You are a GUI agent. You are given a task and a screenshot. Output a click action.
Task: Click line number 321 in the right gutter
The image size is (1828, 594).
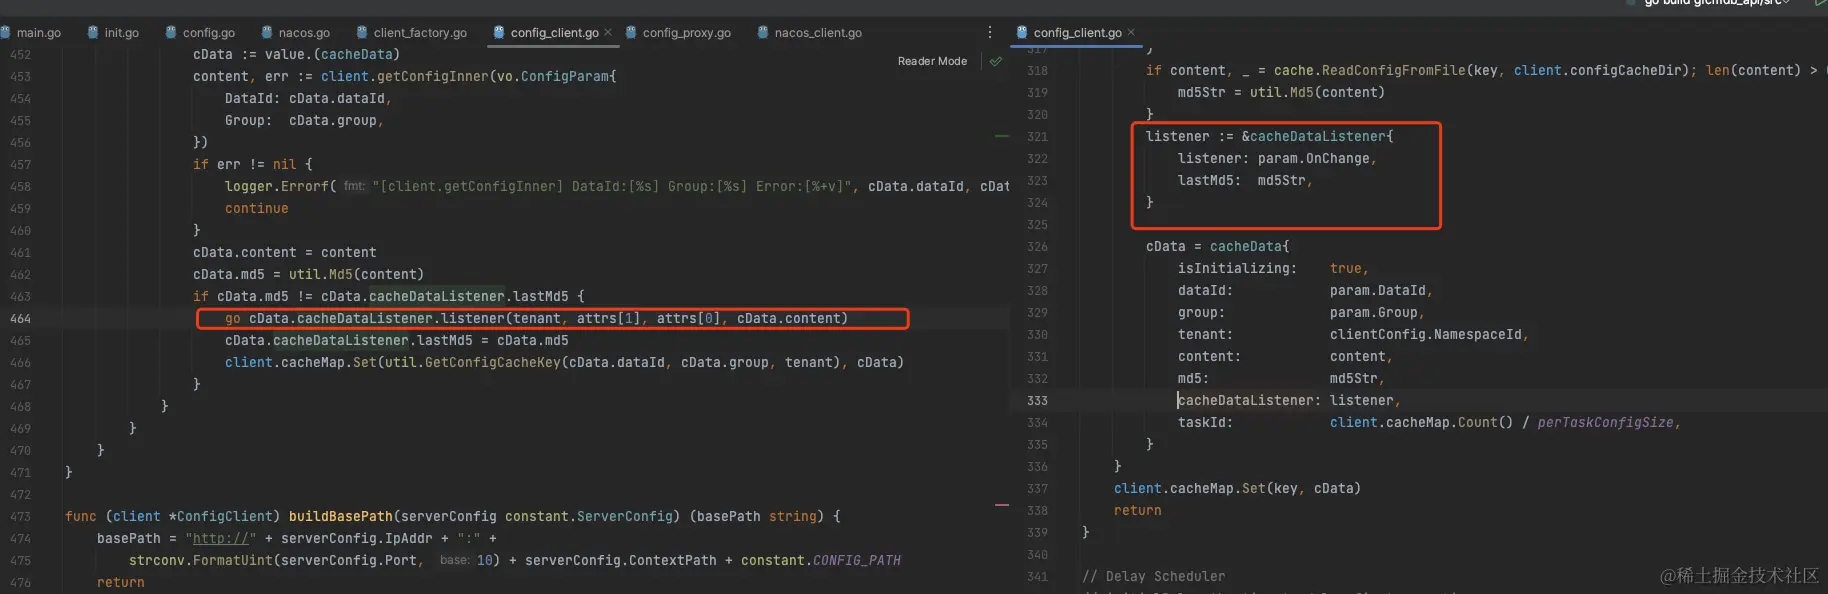point(1037,136)
